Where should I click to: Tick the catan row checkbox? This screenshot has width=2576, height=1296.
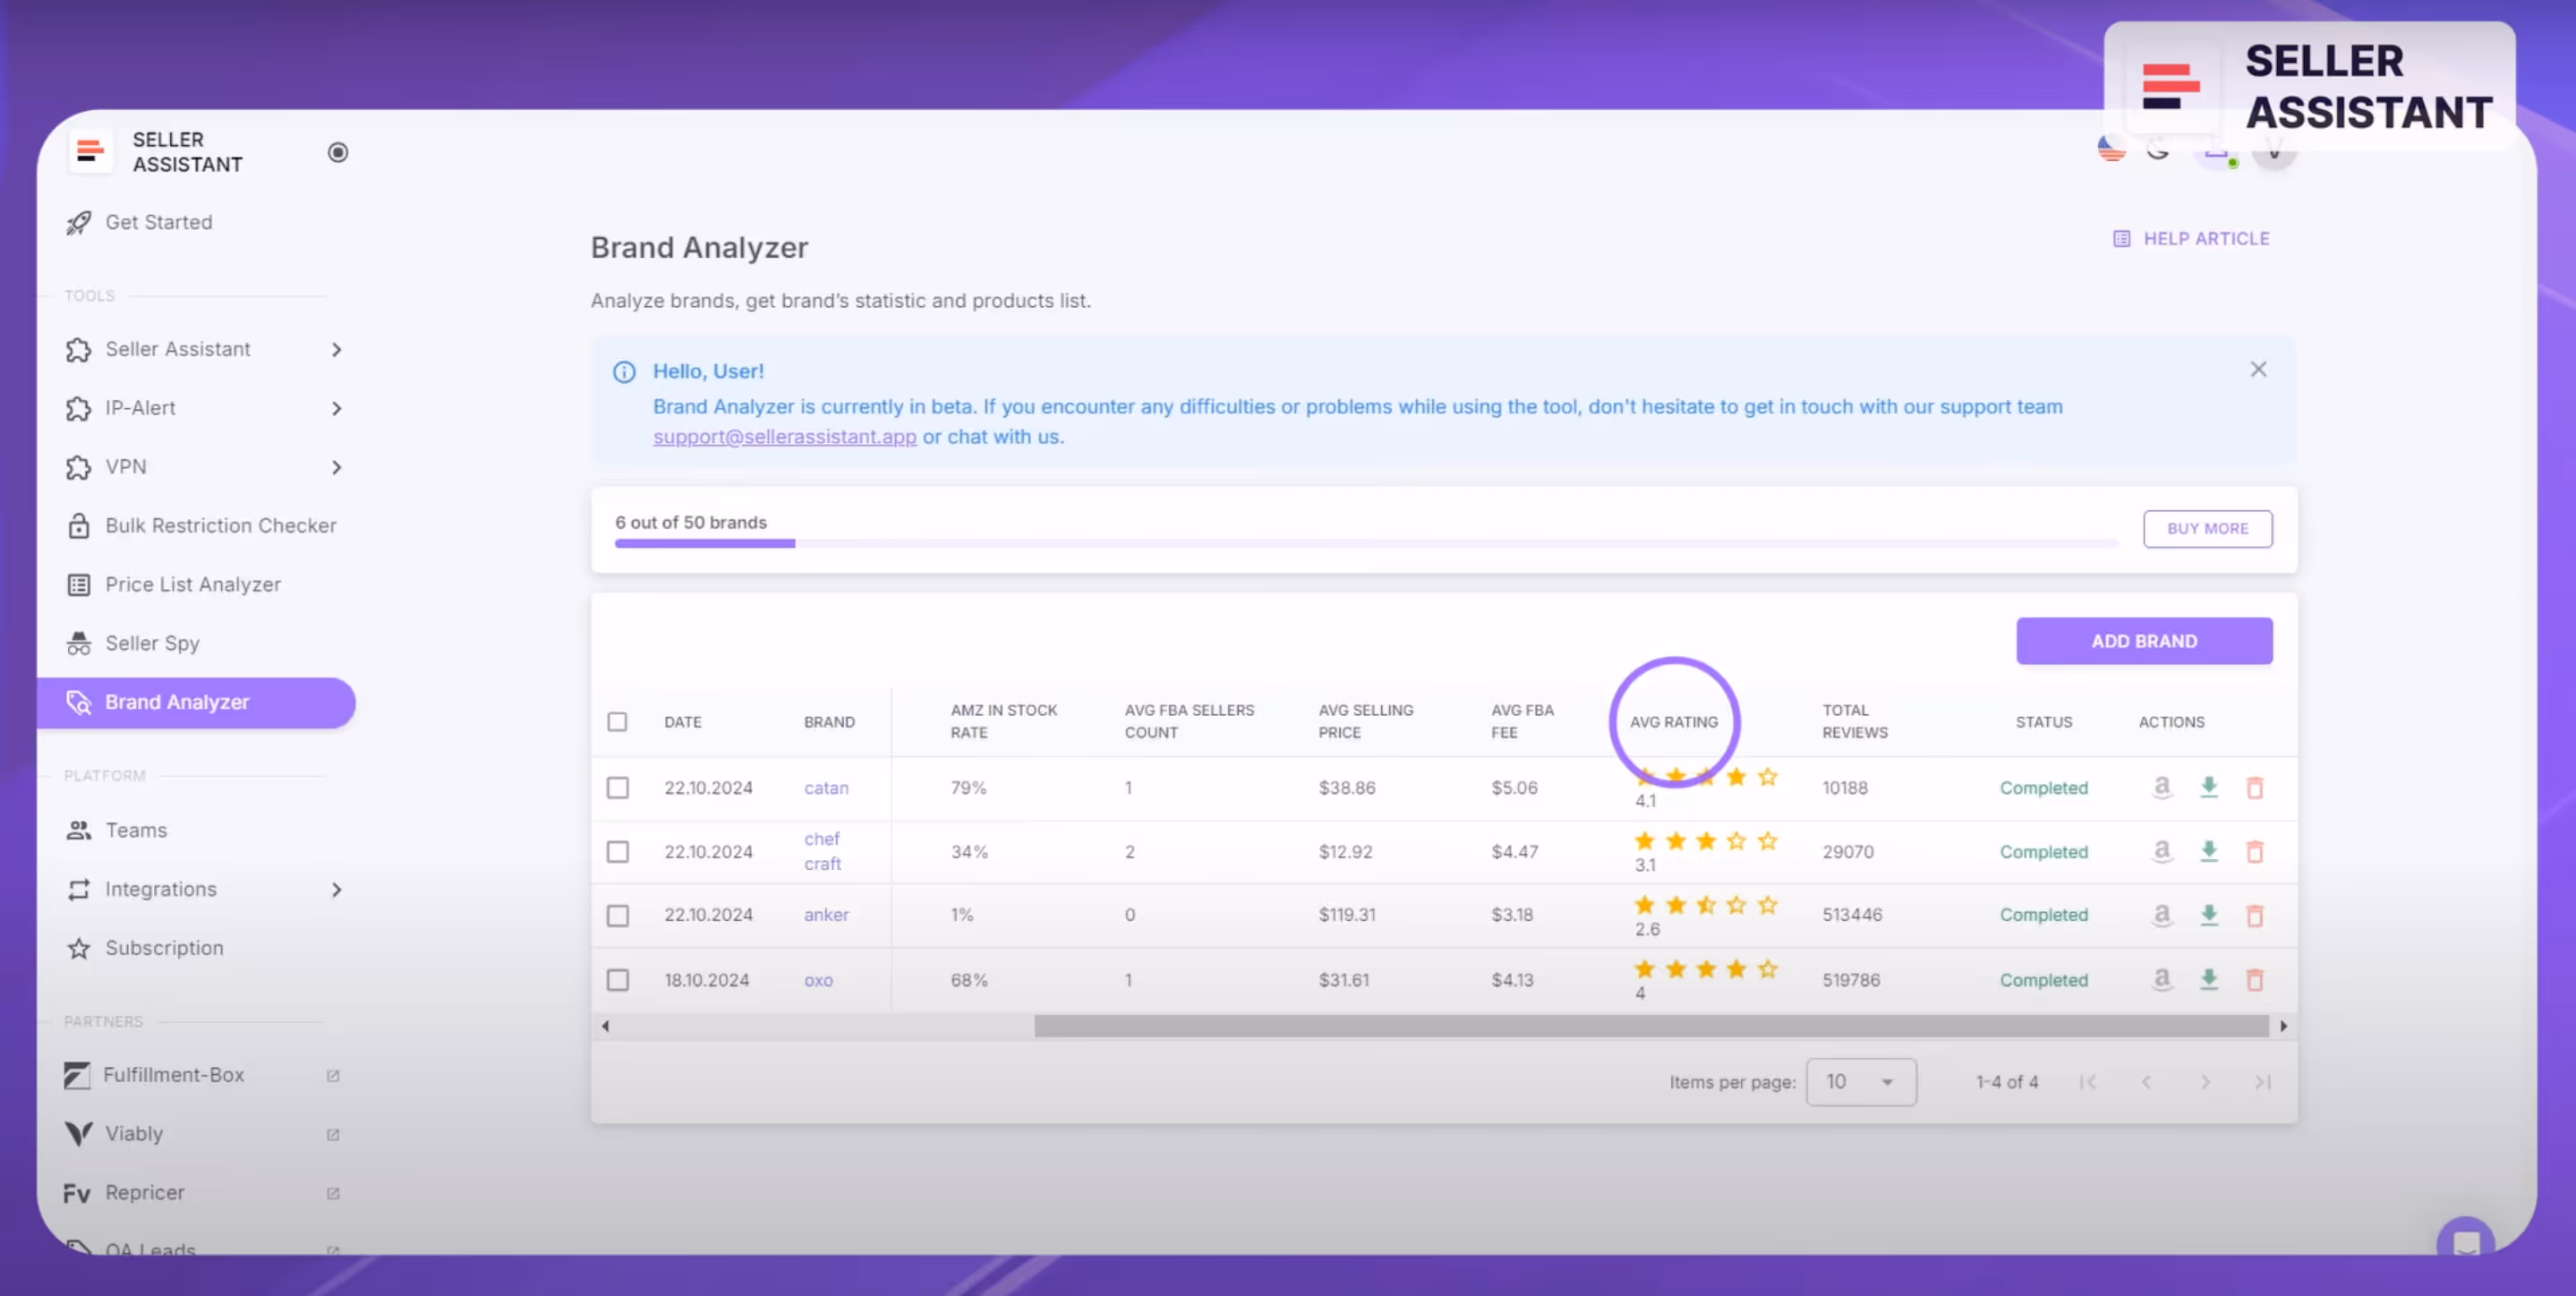click(x=618, y=787)
